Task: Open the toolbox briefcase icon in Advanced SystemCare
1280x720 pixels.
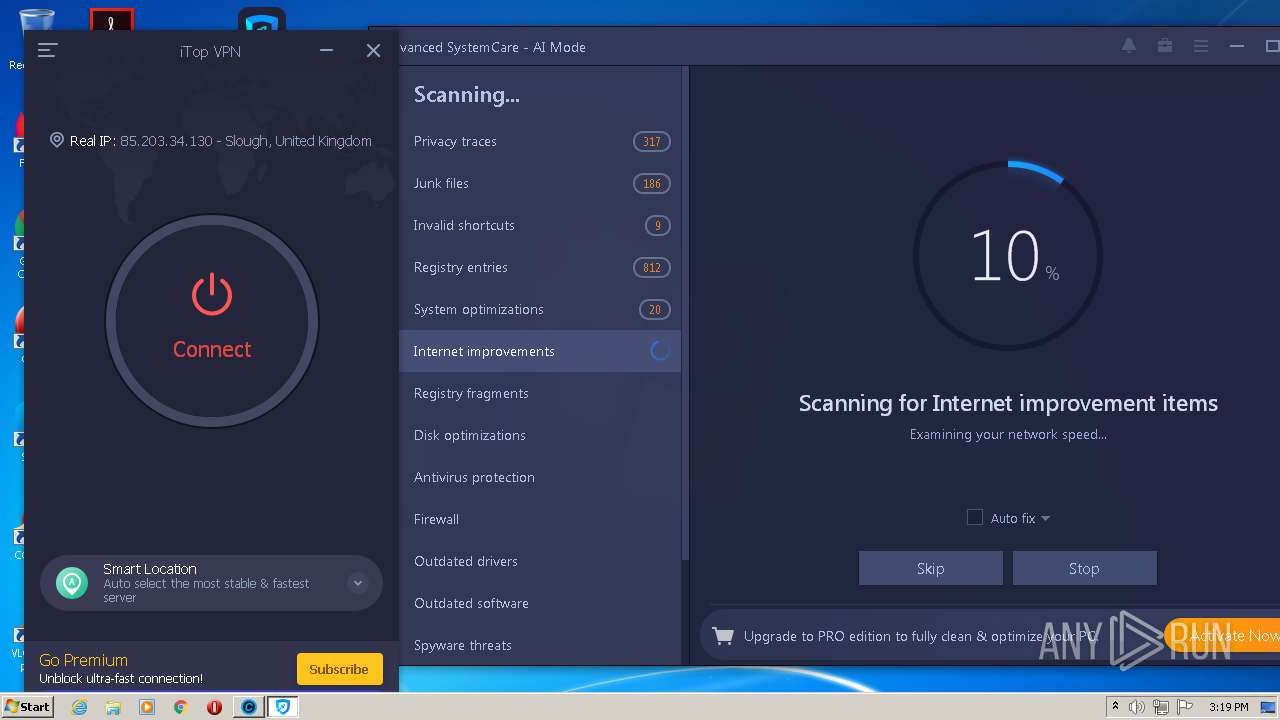Action: pyautogui.click(x=1165, y=46)
